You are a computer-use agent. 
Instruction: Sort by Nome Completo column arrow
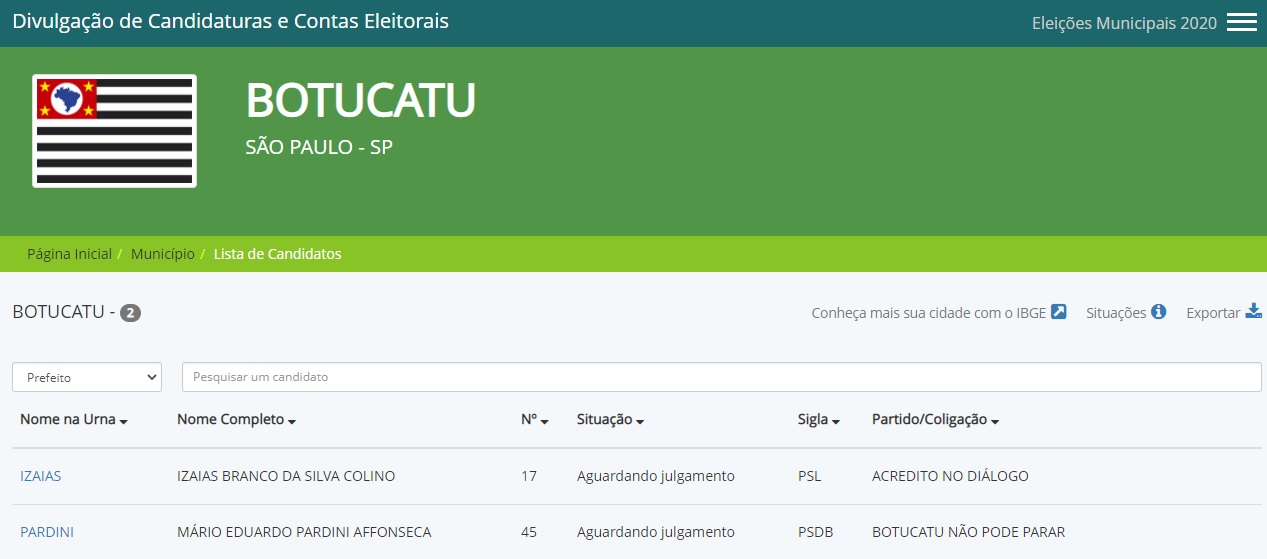292,421
